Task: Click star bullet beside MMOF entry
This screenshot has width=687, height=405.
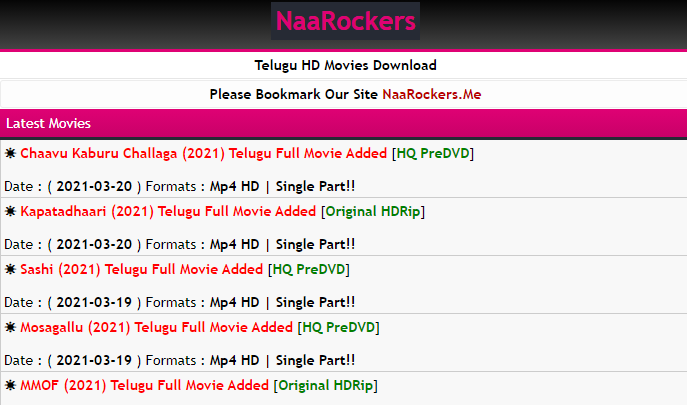Action: click(11, 385)
